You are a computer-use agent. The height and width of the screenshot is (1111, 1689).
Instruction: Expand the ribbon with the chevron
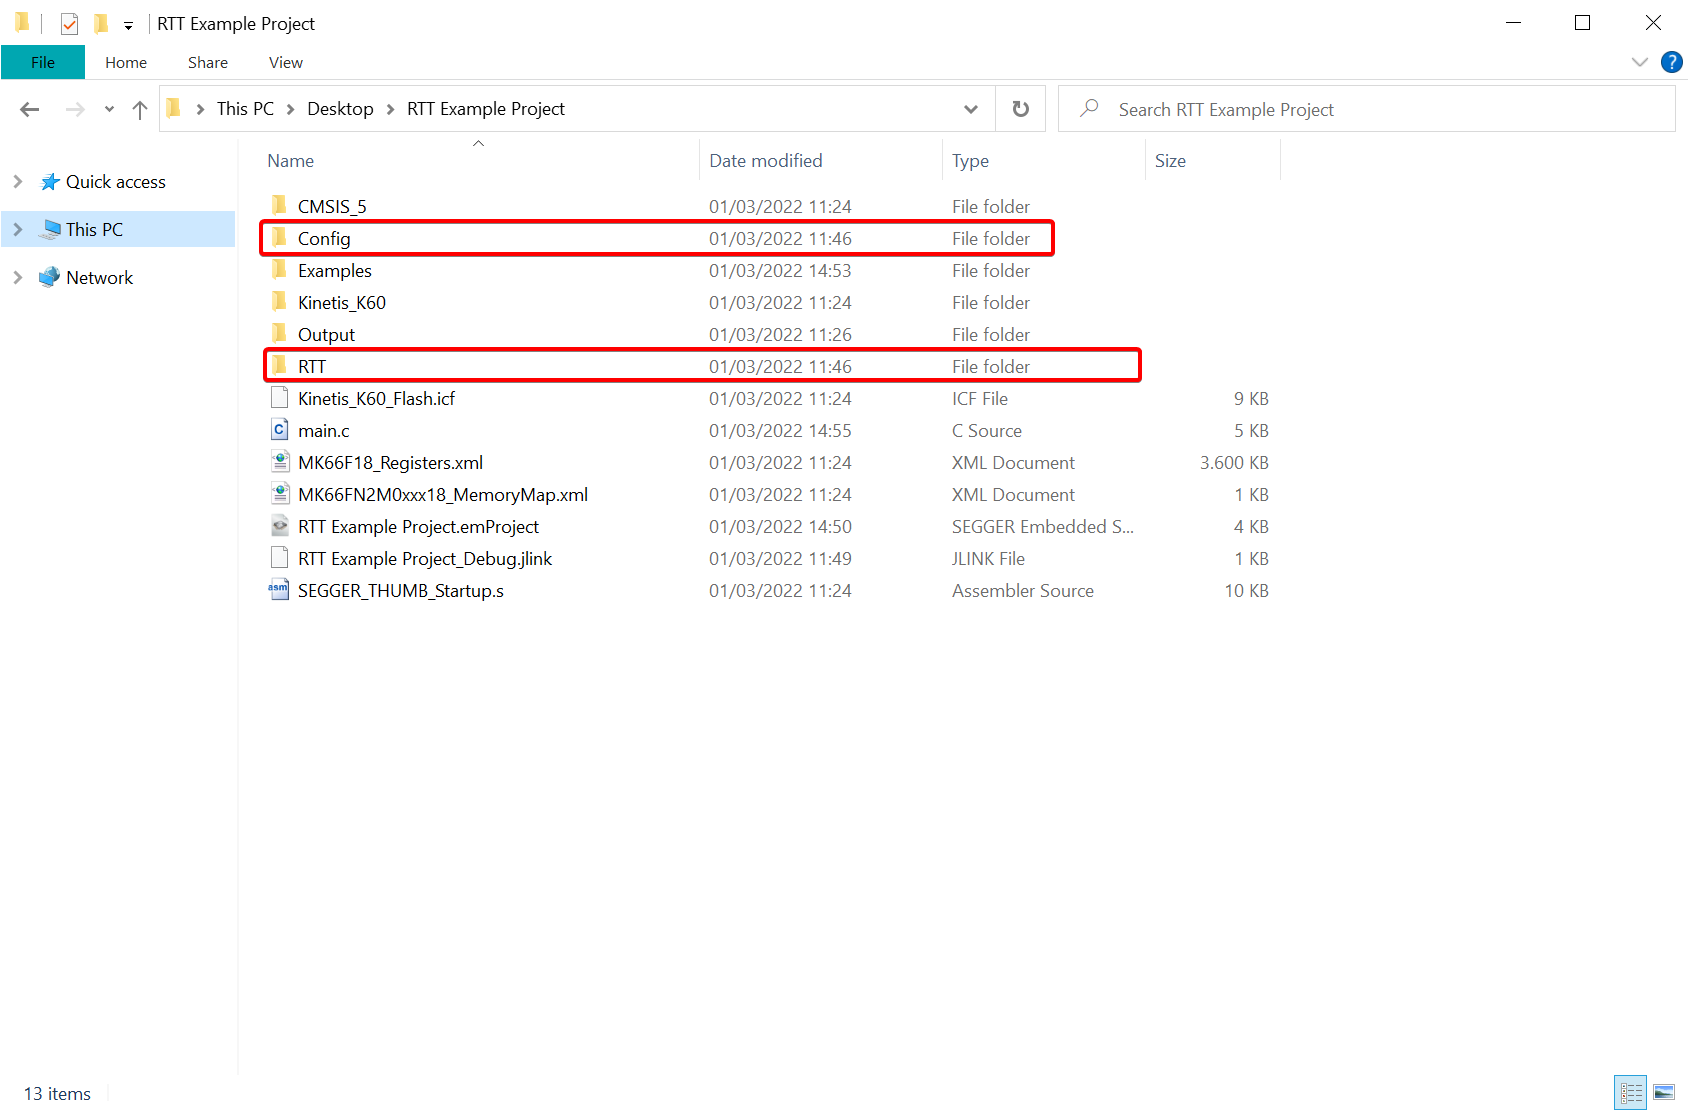click(1639, 62)
